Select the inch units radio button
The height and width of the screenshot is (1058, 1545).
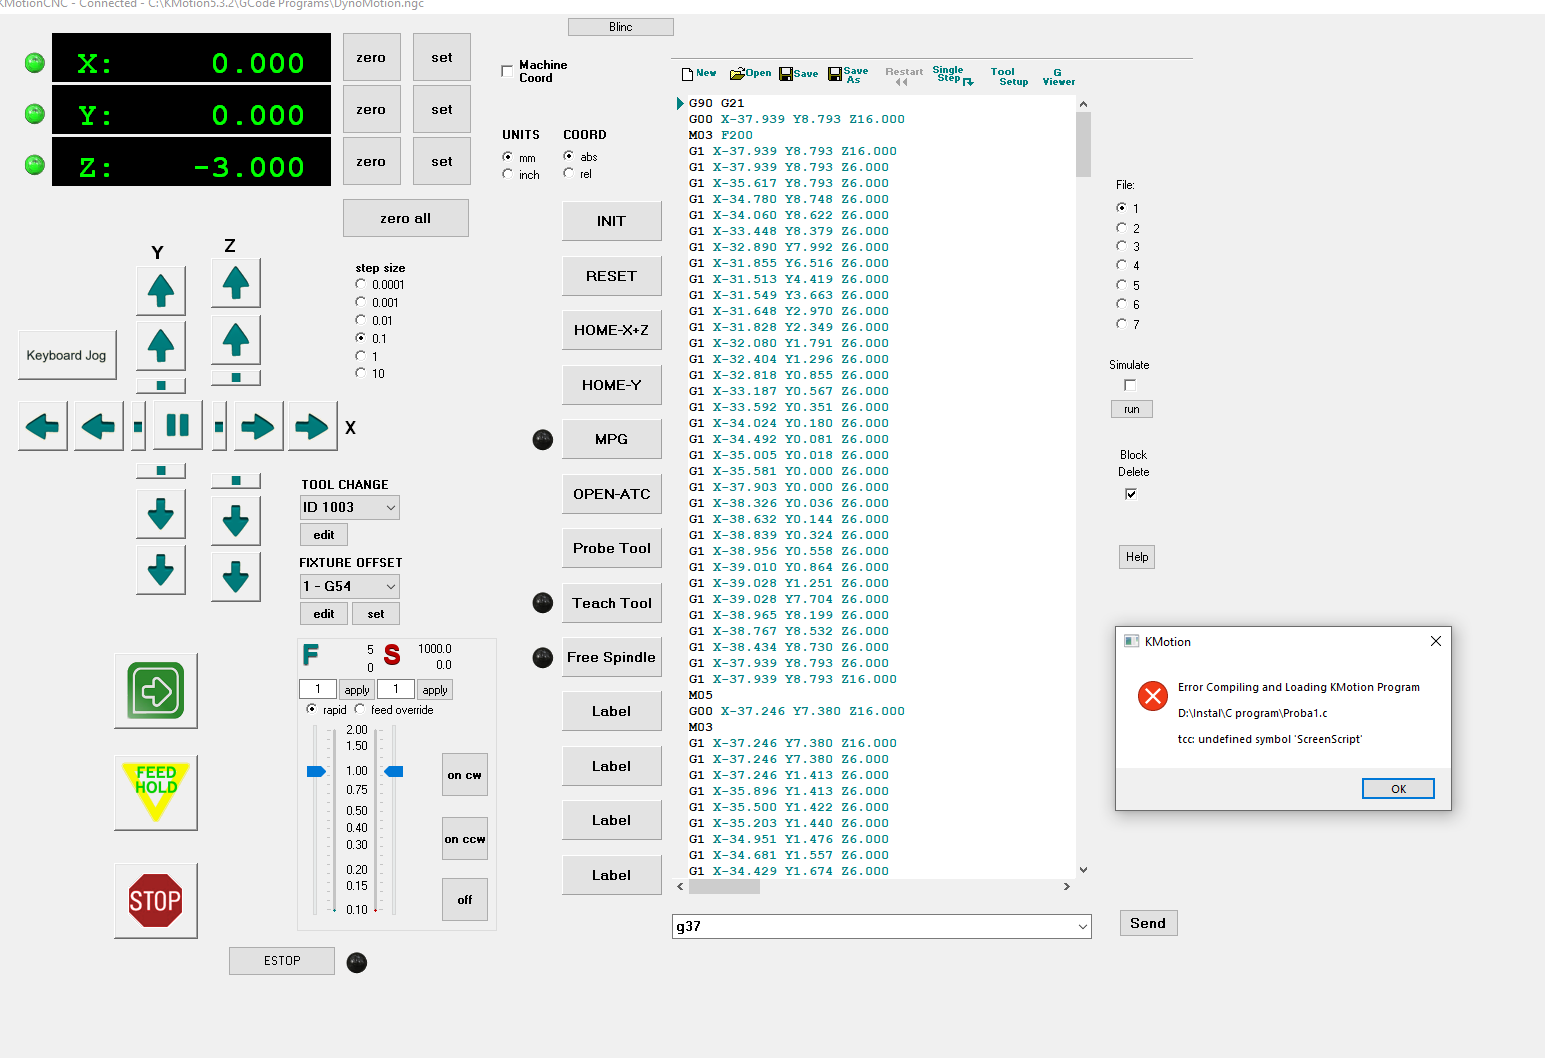pyautogui.click(x=508, y=174)
